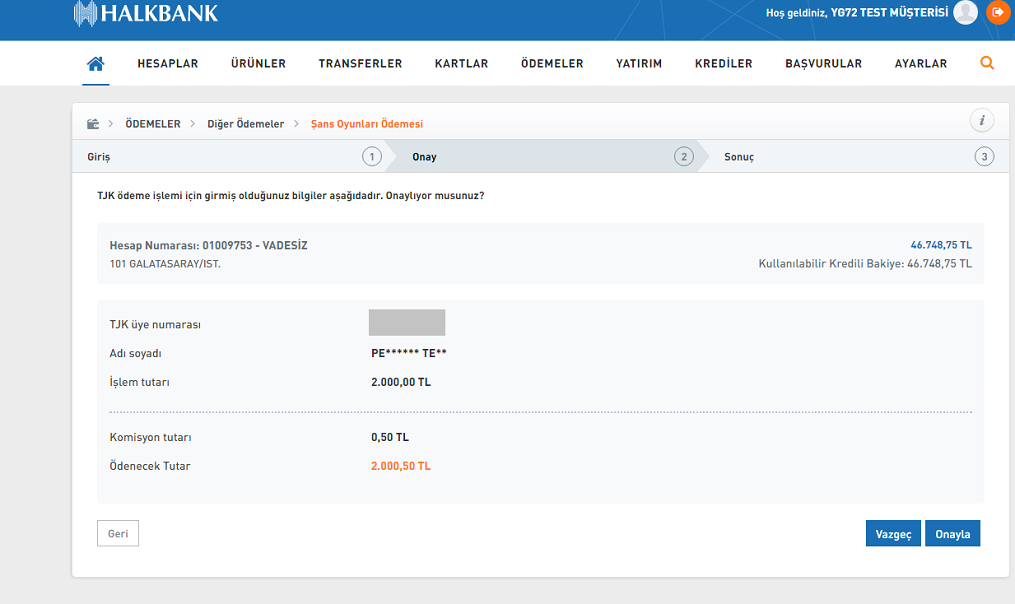Open the AYARLAR menu
The width and height of the screenshot is (1015, 604).
tap(920, 63)
